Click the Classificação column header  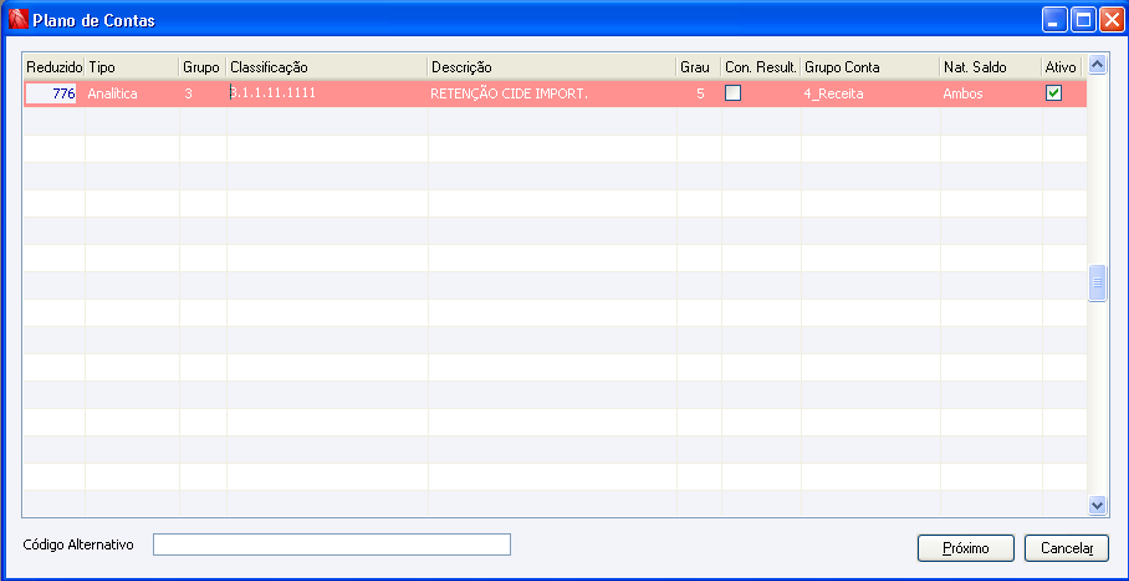(327, 67)
